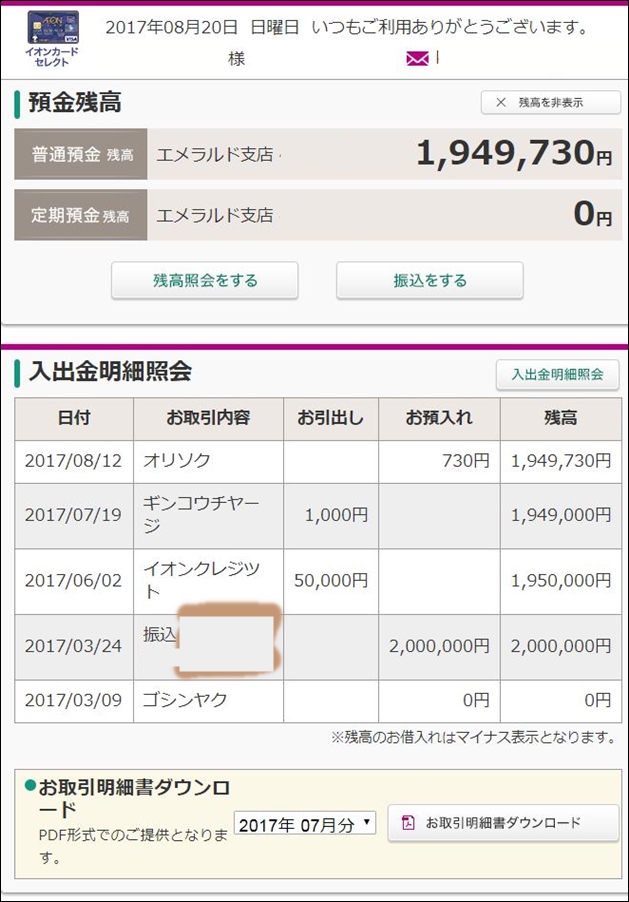Click the PDF icon on download button
Screen dimensions: 629x902
point(408,823)
